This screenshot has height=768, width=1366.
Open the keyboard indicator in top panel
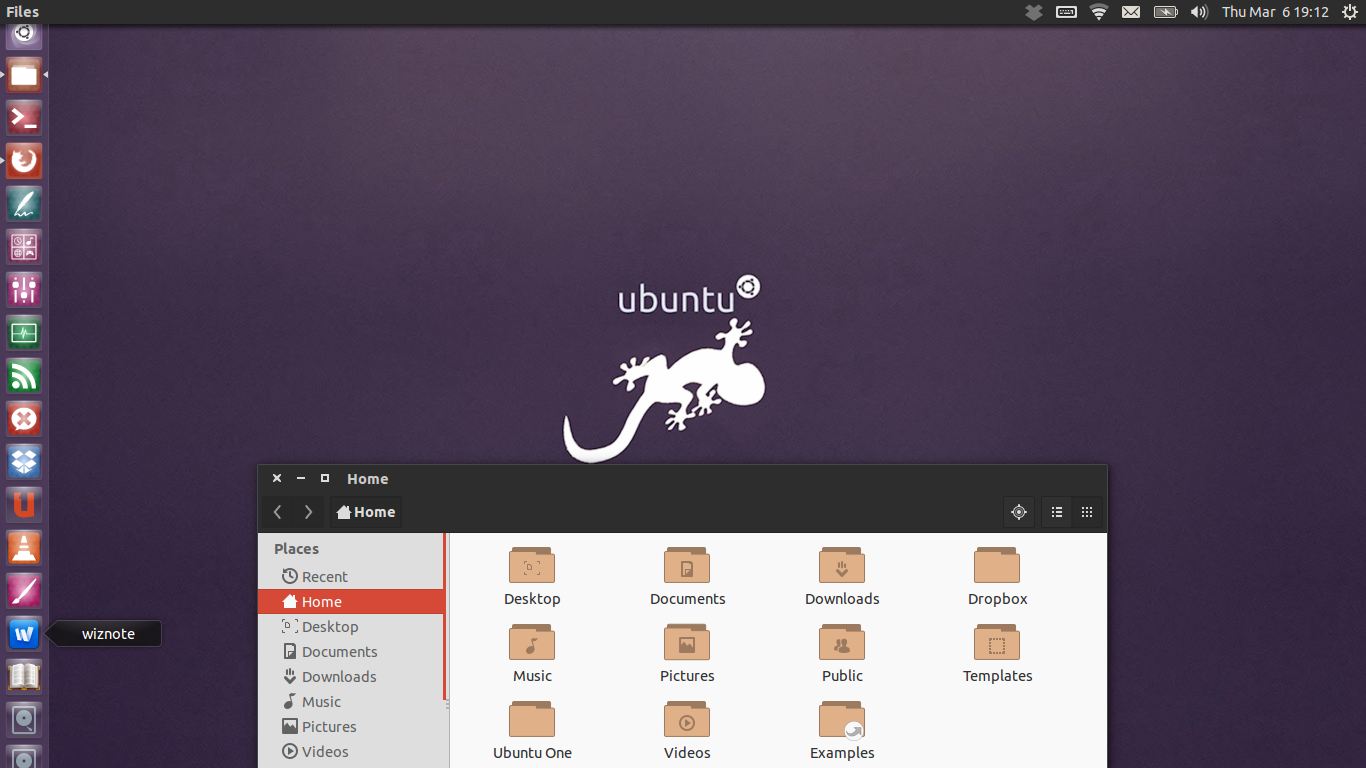(x=1066, y=12)
